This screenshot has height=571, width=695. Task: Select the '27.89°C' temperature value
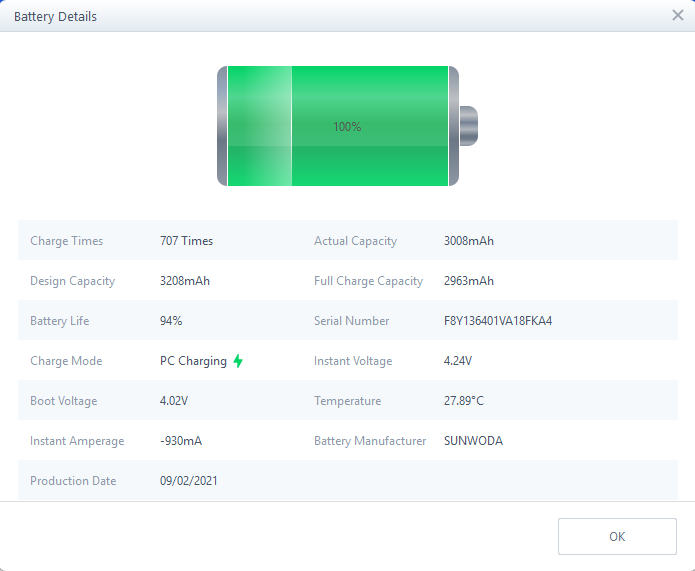click(x=464, y=401)
